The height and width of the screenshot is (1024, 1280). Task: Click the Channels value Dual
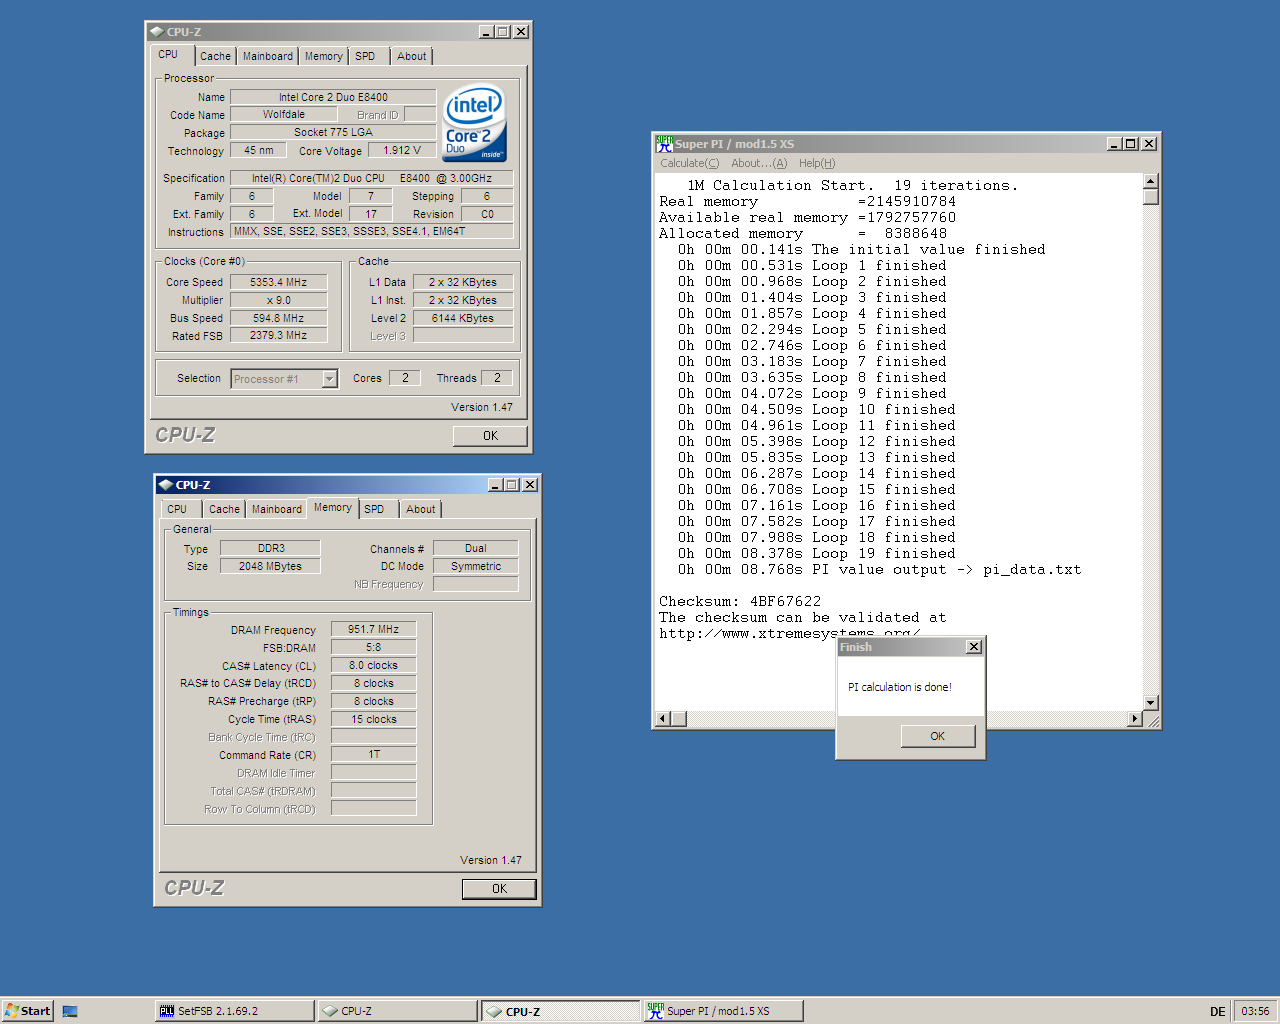pyautogui.click(x=476, y=549)
